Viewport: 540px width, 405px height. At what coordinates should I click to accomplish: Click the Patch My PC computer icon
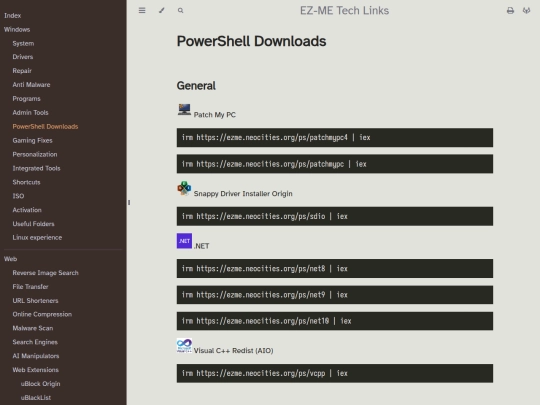(184, 110)
